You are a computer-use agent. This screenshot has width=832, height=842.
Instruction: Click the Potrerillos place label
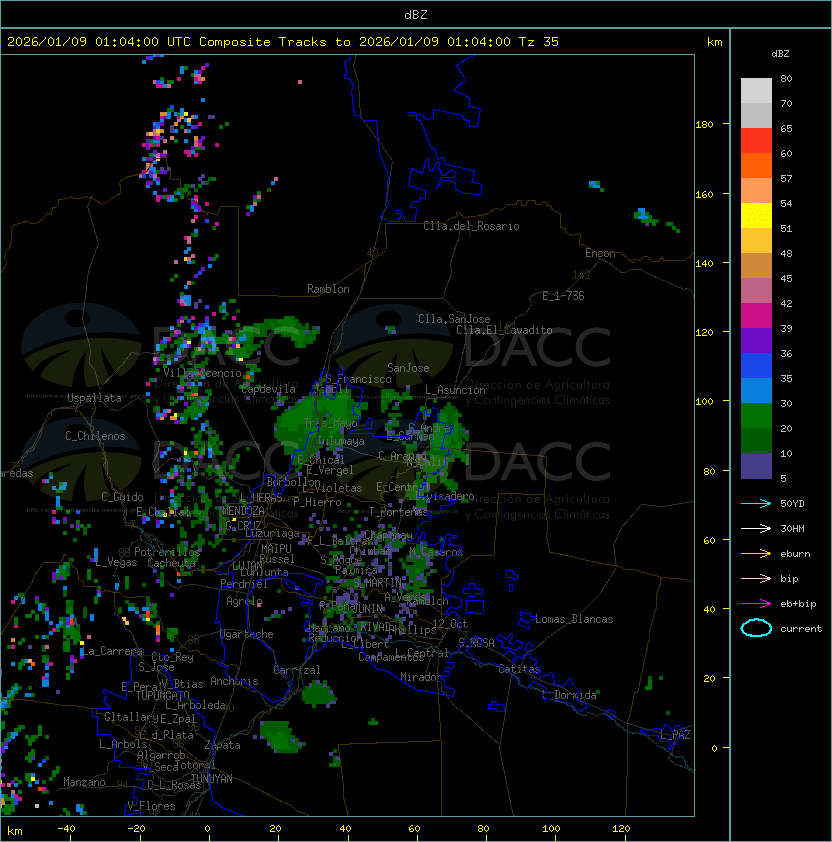pos(167,552)
